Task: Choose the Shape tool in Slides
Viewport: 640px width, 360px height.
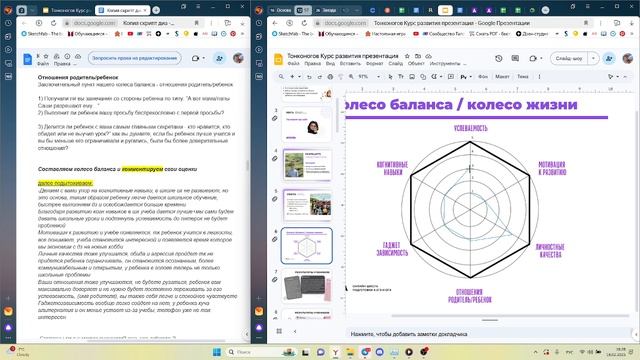Action: pyautogui.click(x=423, y=76)
